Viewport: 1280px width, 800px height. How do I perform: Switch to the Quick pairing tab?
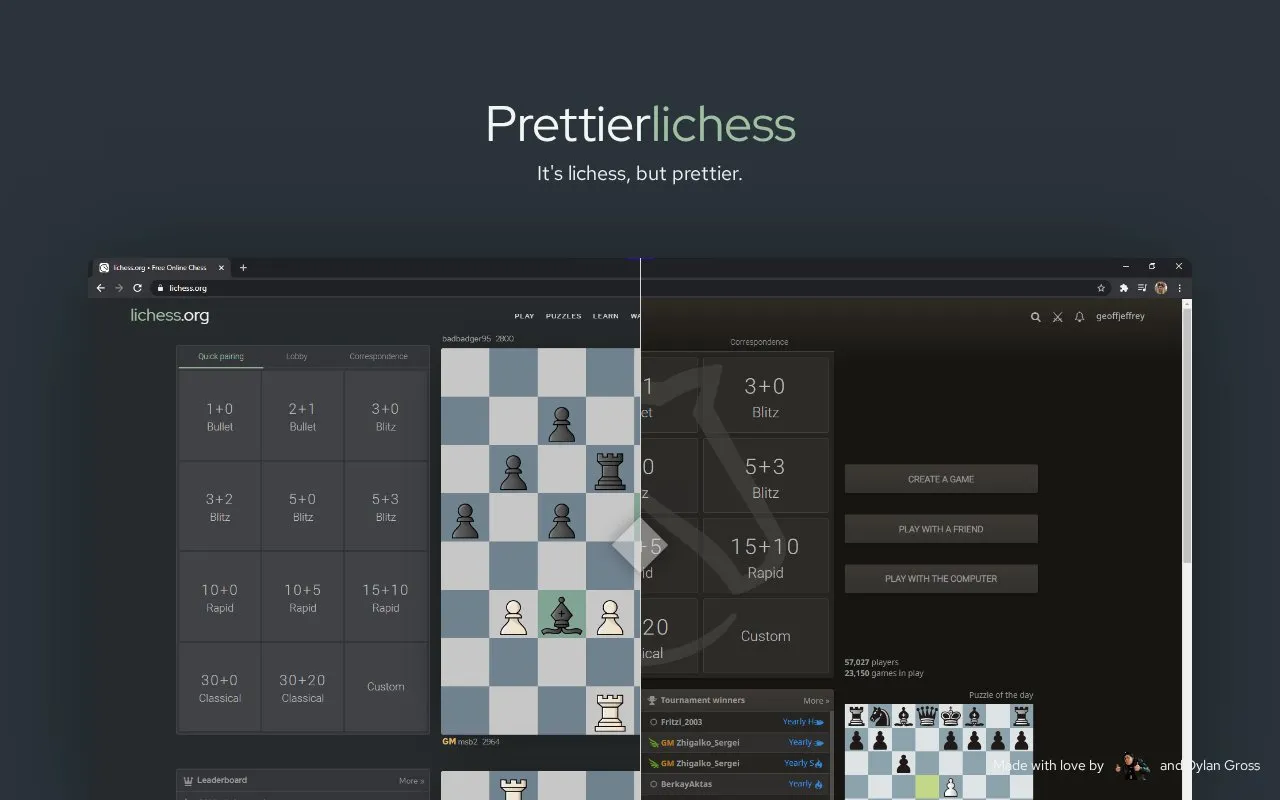pos(220,356)
